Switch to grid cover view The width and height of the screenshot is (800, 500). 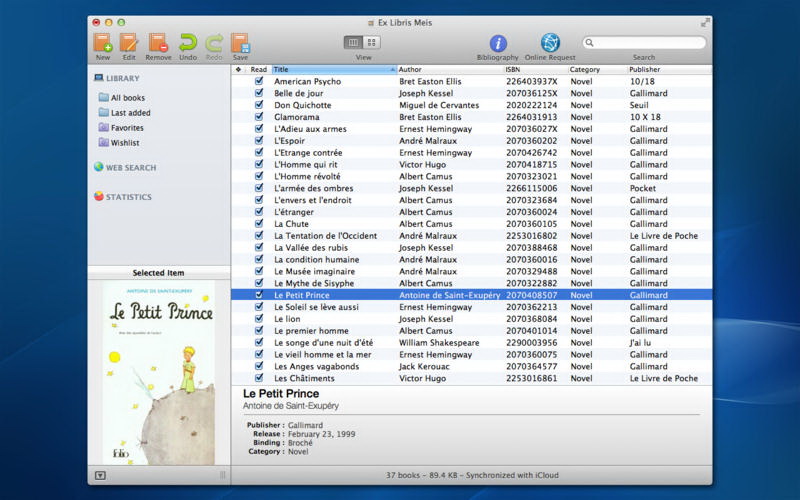(x=372, y=42)
